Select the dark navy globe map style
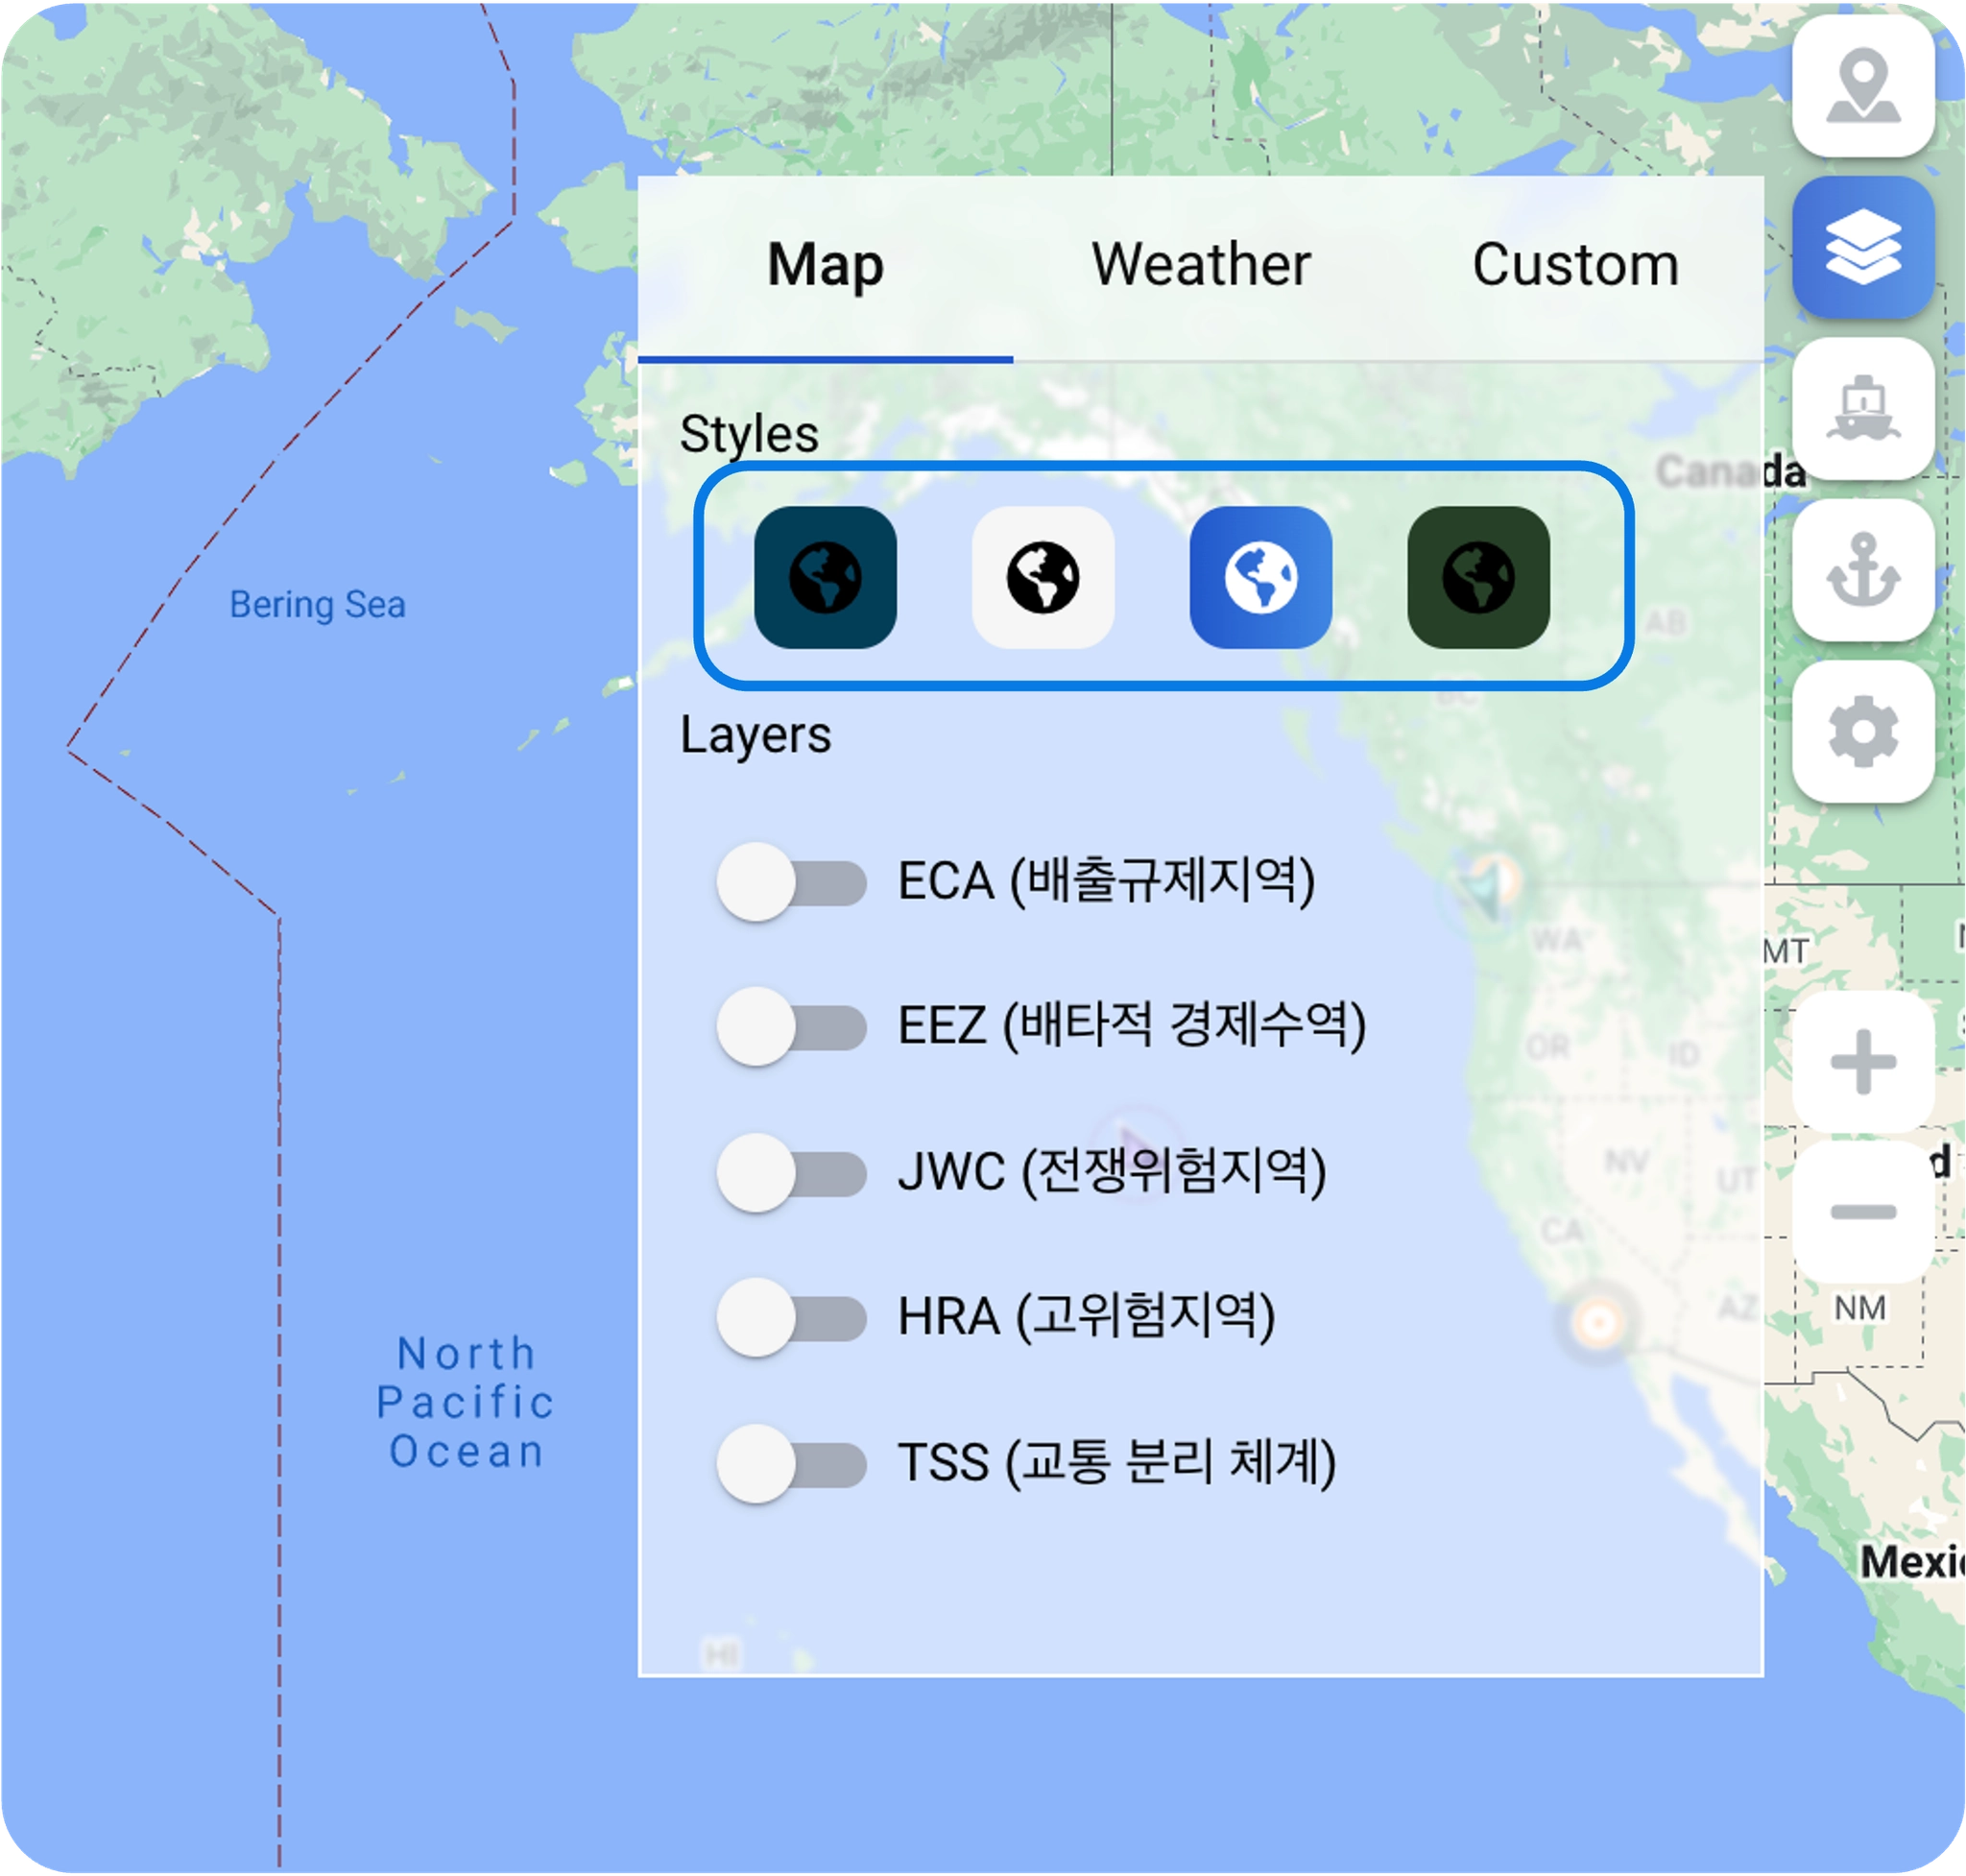The image size is (1966, 1876). point(825,577)
